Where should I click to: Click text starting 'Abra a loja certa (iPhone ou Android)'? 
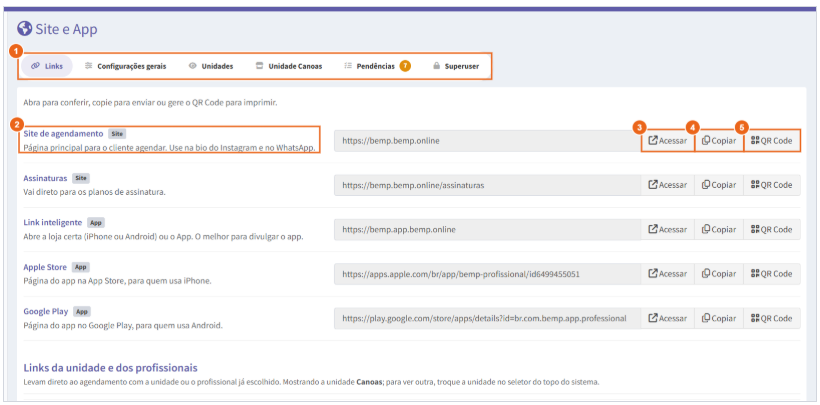[x=164, y=237]
